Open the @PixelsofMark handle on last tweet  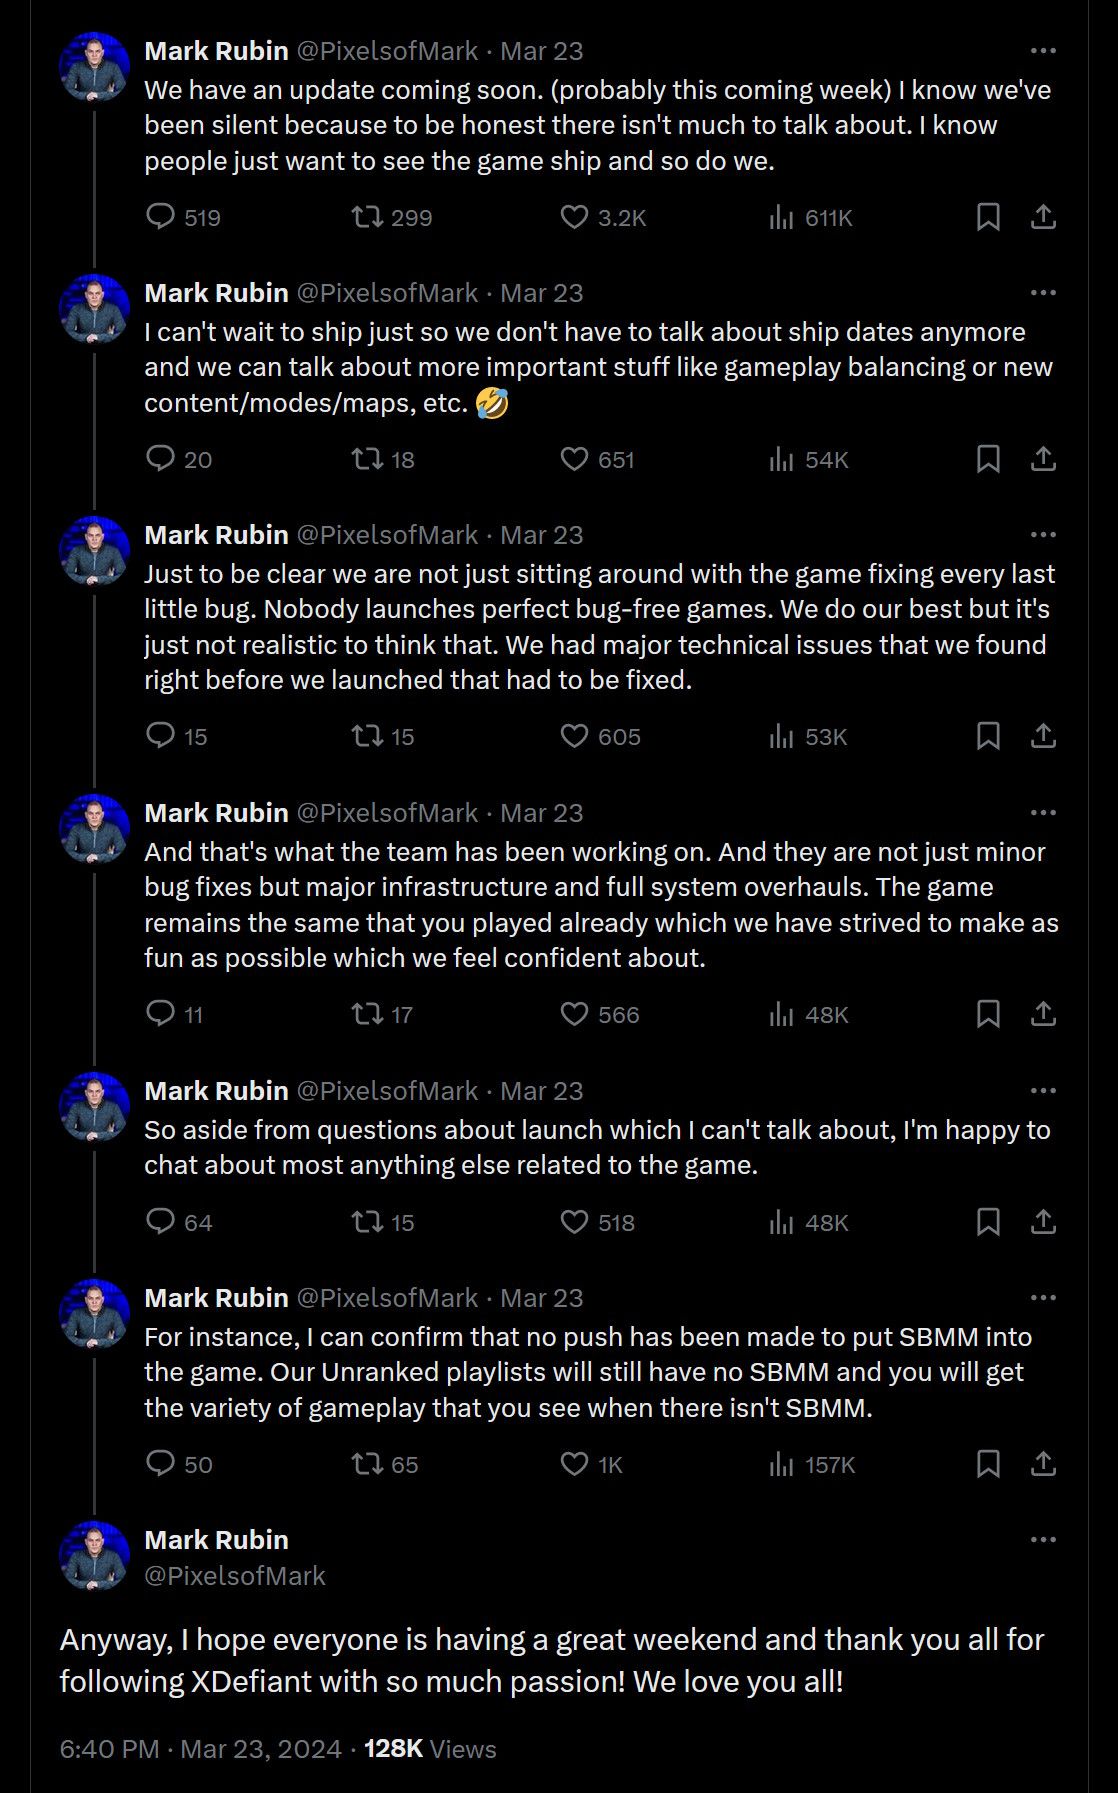[x=235, y=1576]
